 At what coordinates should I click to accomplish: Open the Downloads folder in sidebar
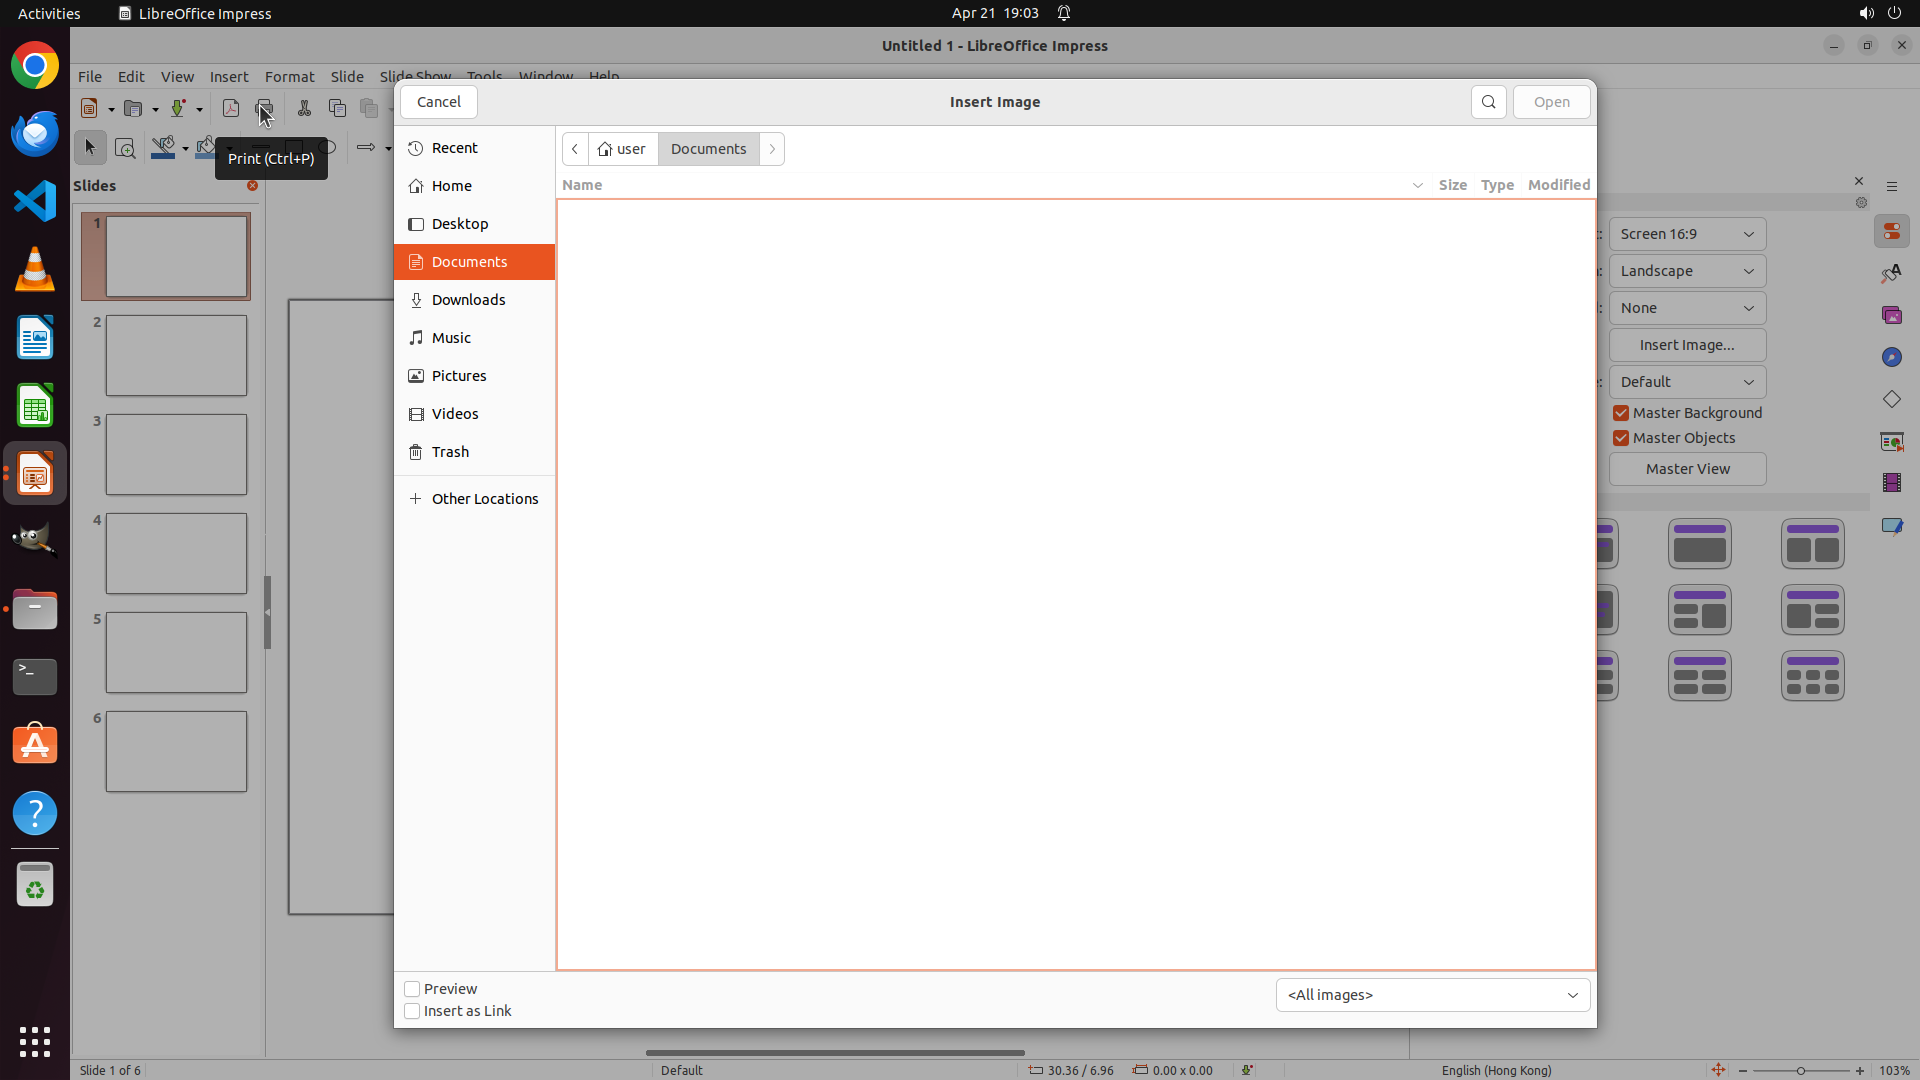[x=468, y=300]
